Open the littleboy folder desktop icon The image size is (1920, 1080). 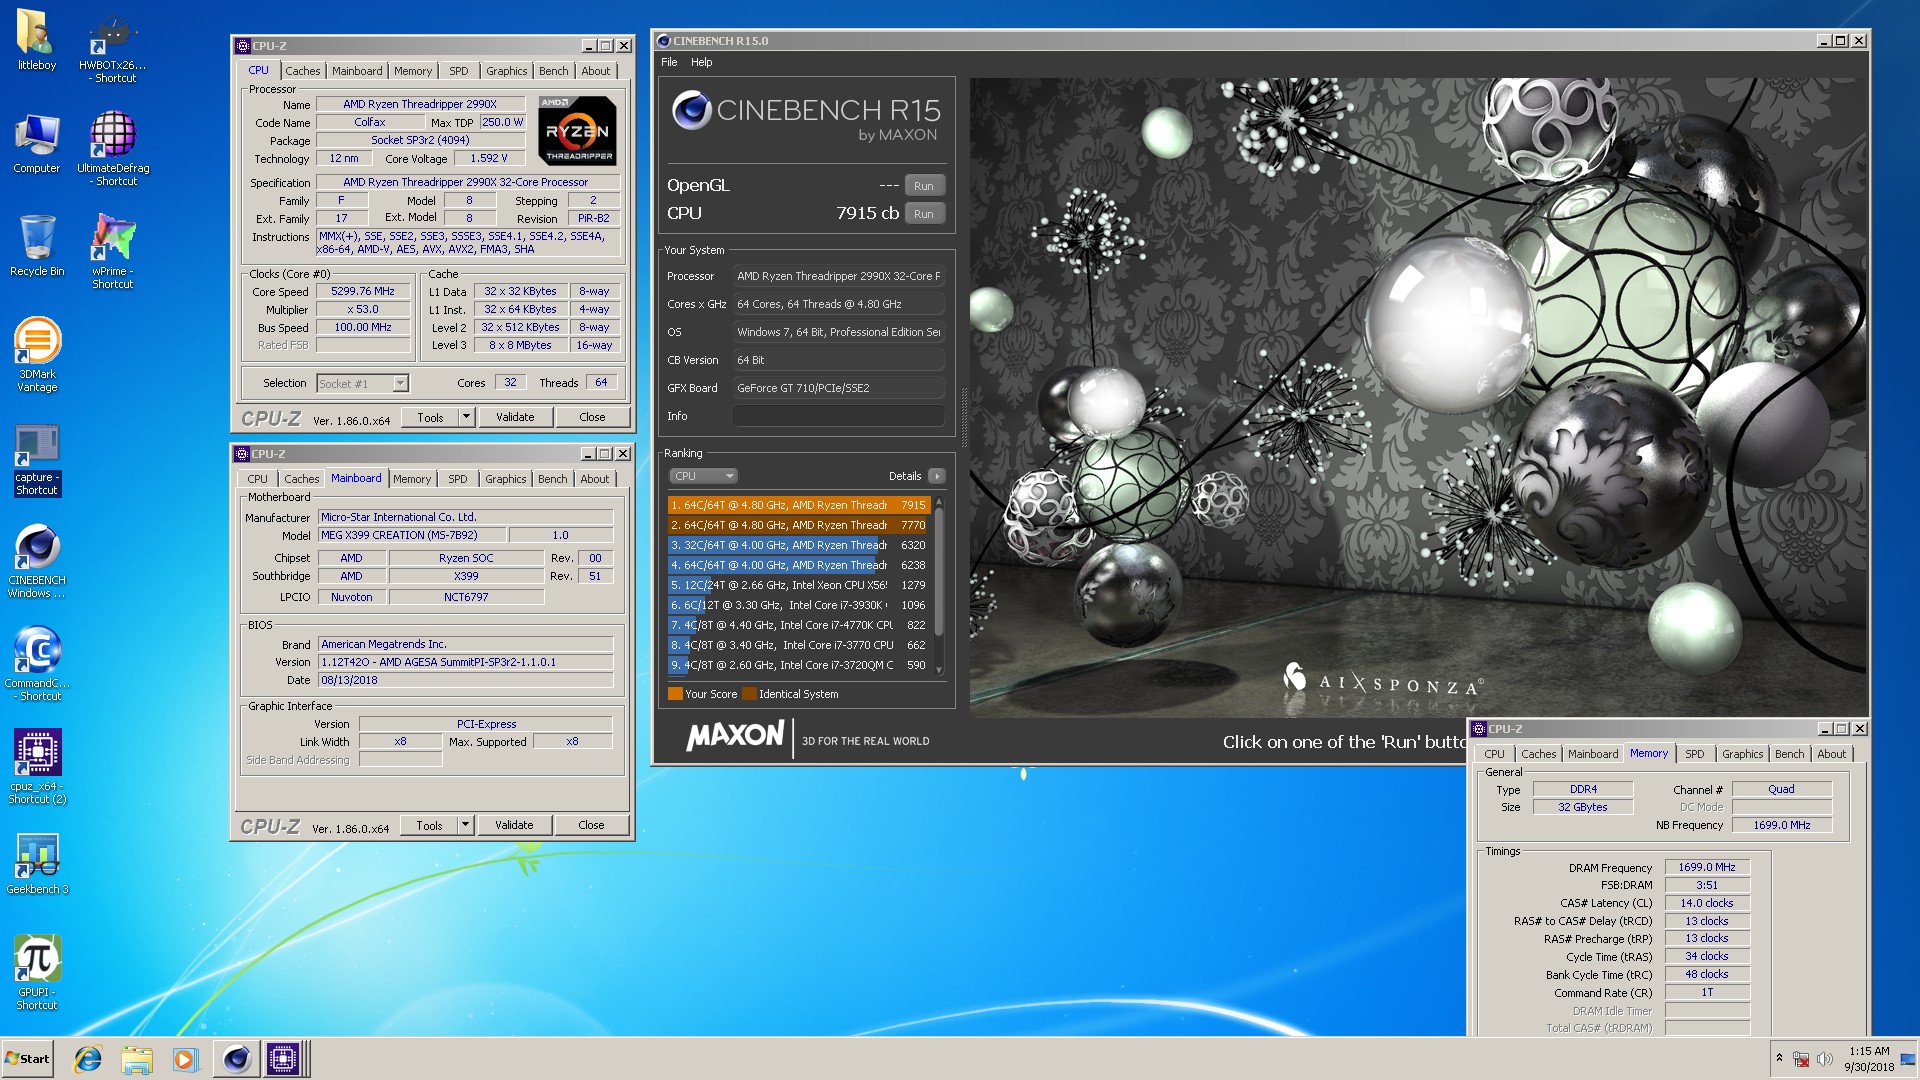coord(37,40)
